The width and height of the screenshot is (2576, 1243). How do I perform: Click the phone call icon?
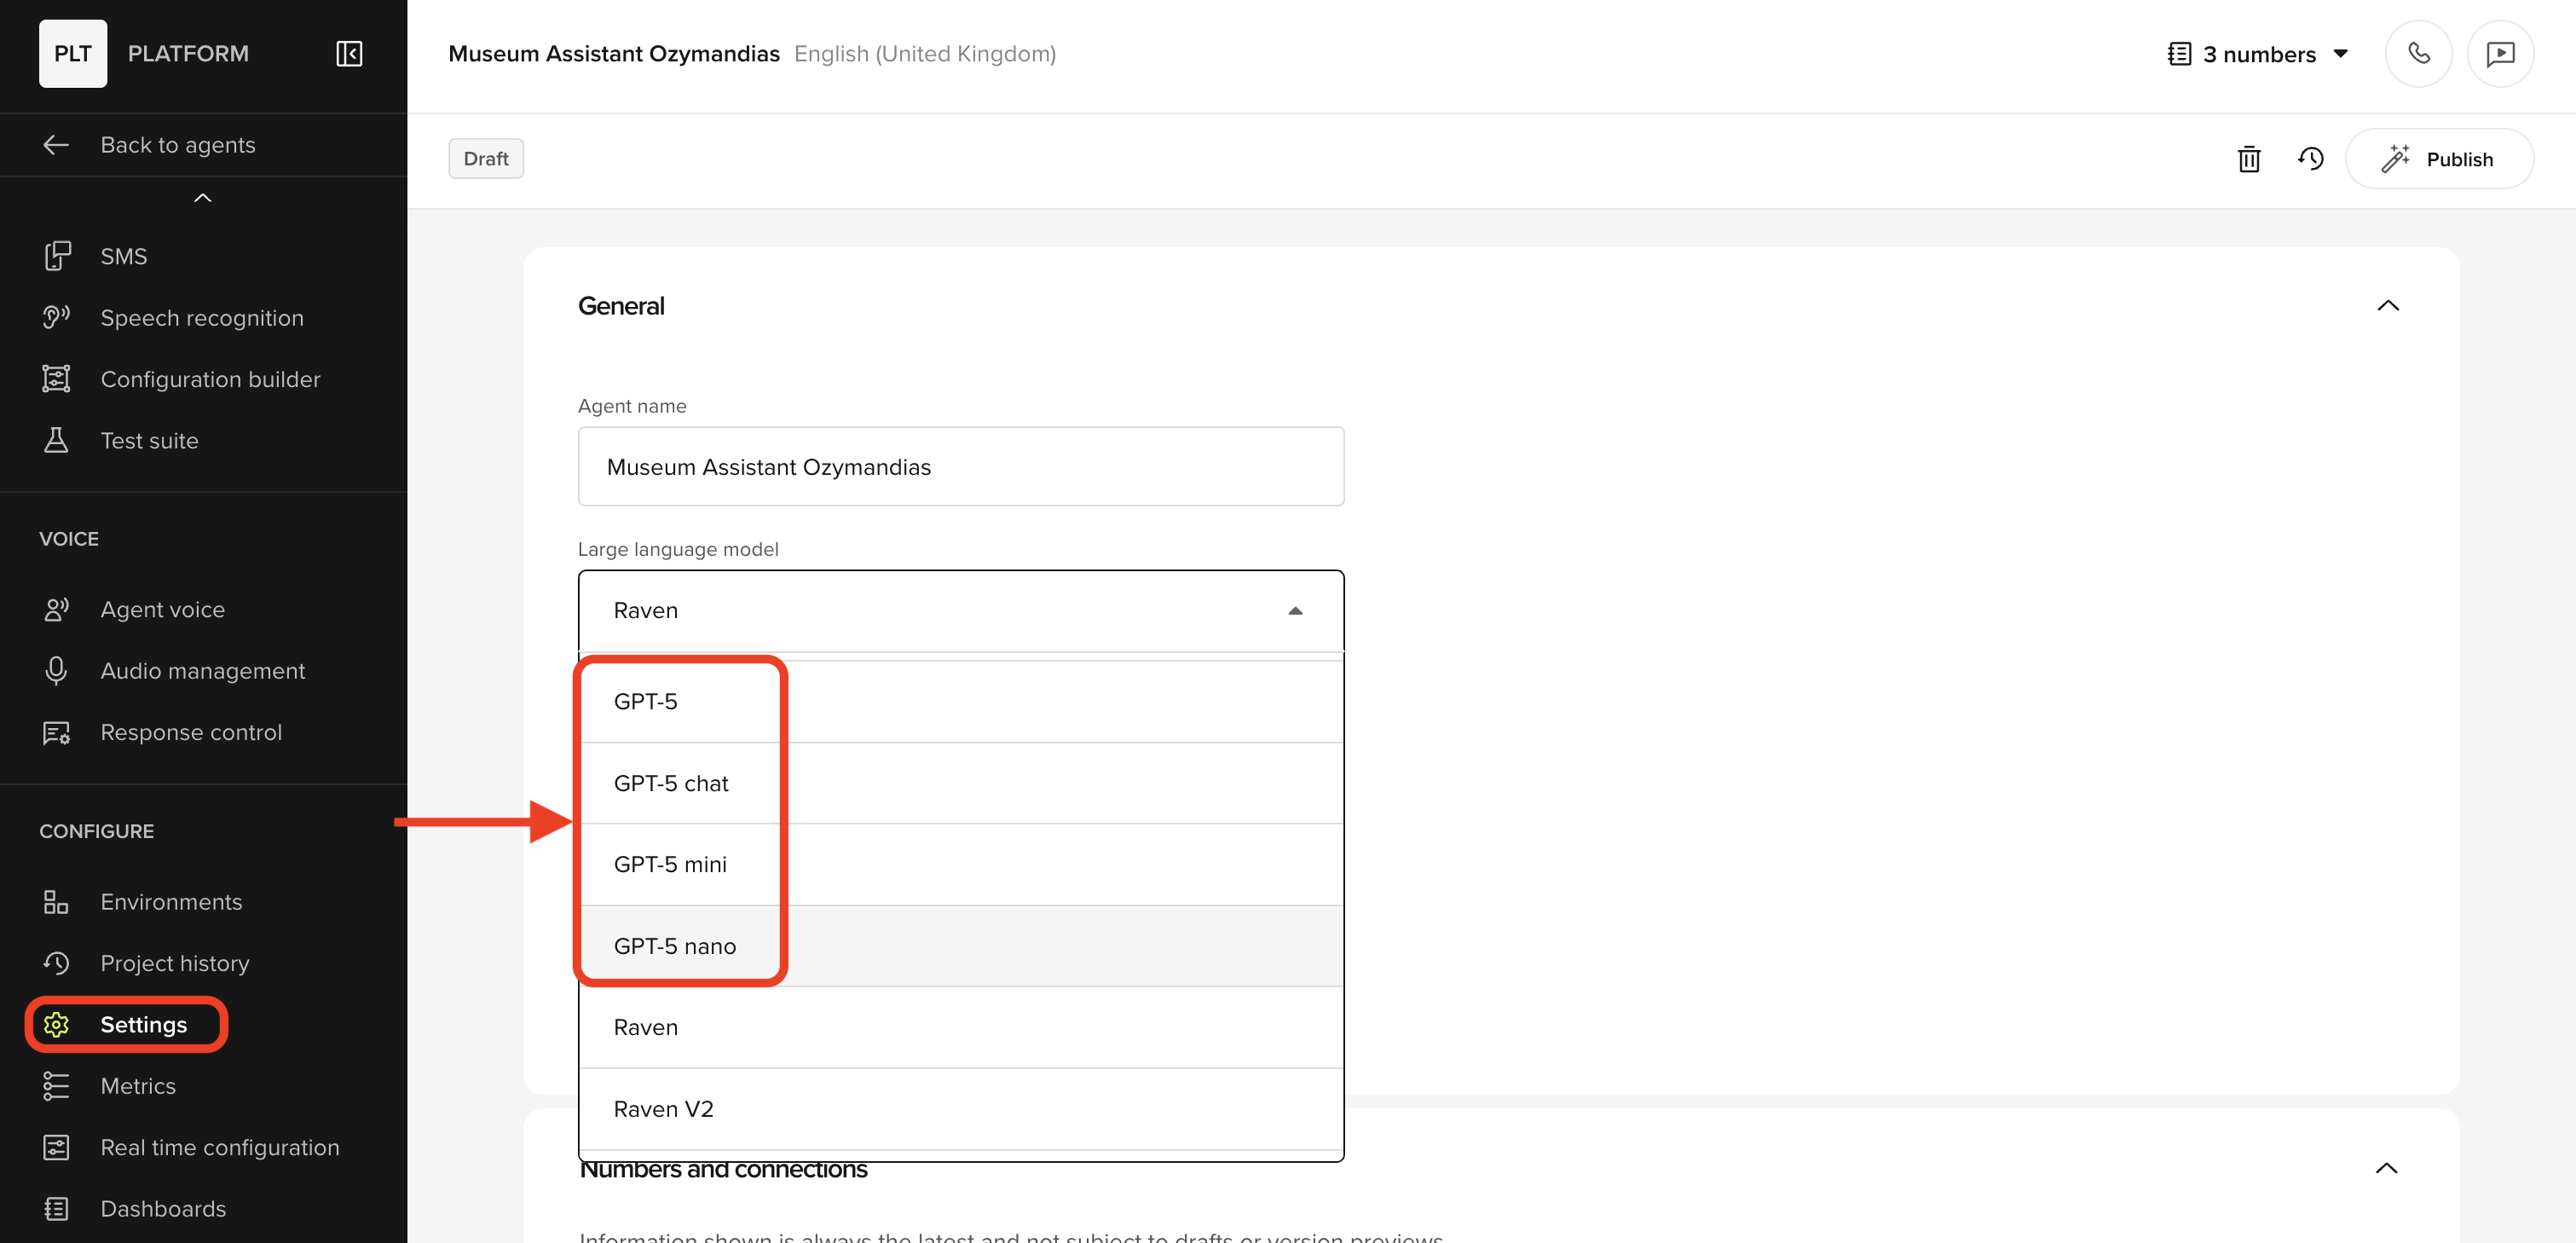coord(2418,54)
